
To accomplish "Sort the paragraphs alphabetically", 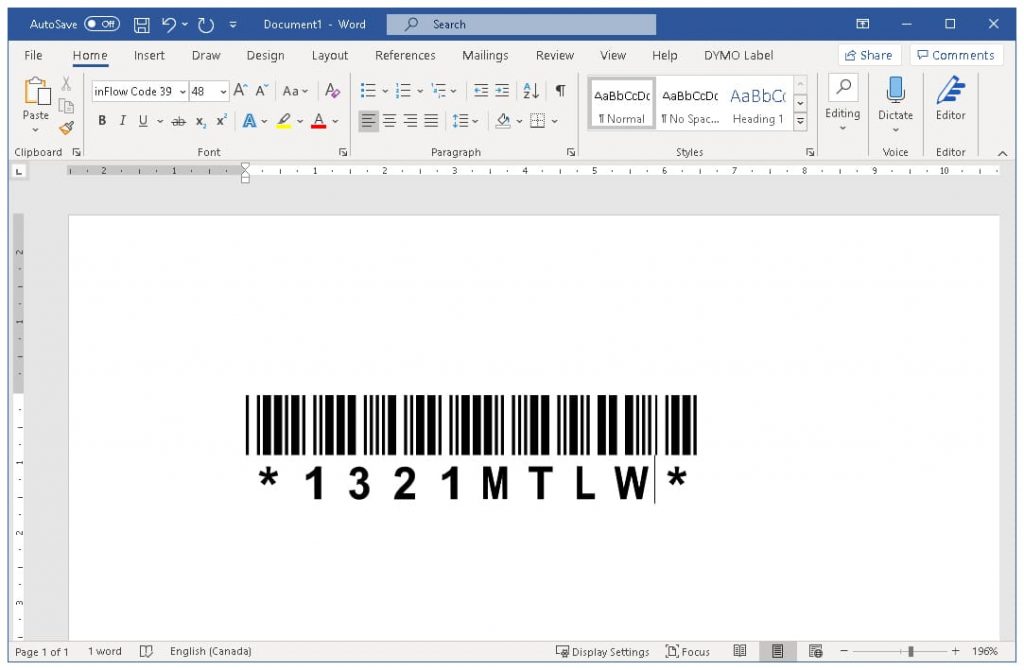I will point(530,90).
